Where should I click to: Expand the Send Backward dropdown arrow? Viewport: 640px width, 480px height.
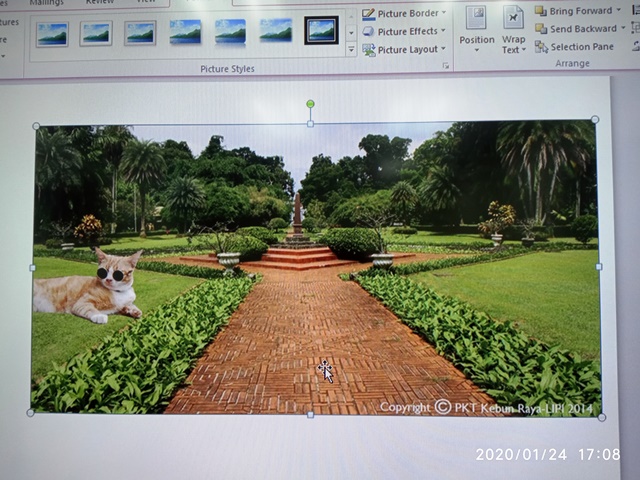(623, 28)
